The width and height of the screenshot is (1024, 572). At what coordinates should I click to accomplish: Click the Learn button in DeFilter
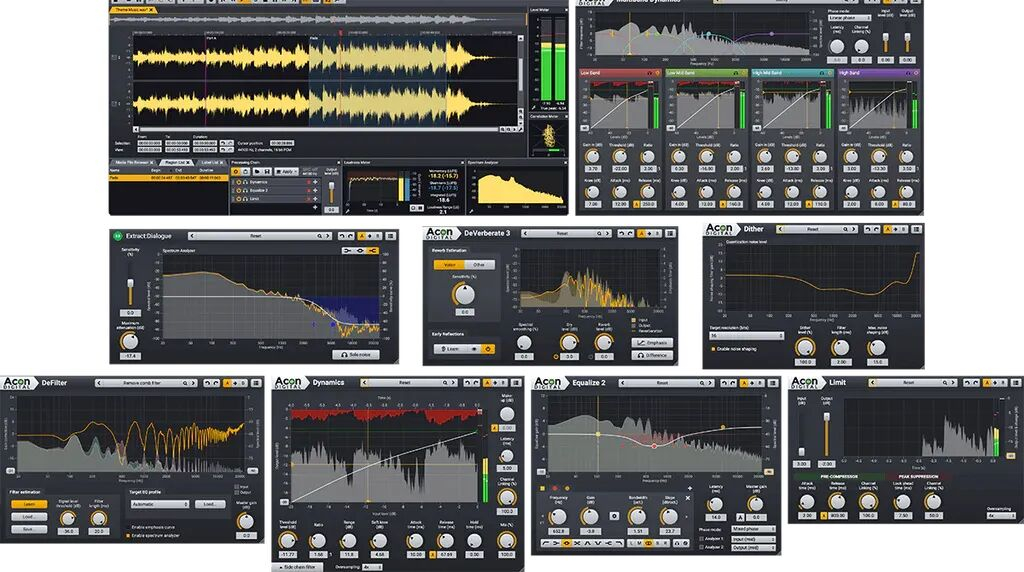tap(29, 504)
